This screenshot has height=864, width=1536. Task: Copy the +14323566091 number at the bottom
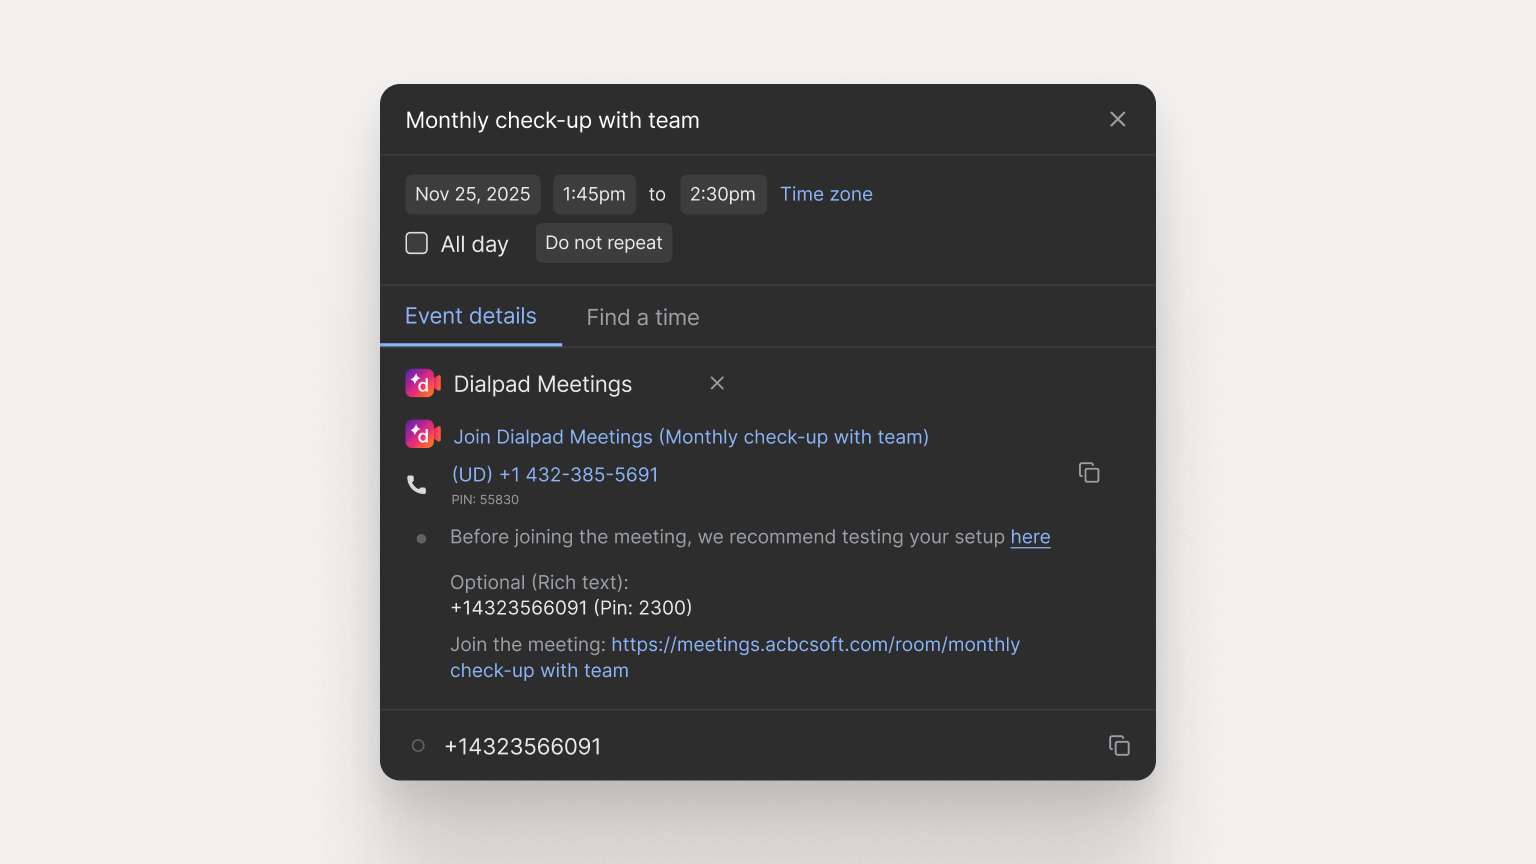pos(1119,745)
